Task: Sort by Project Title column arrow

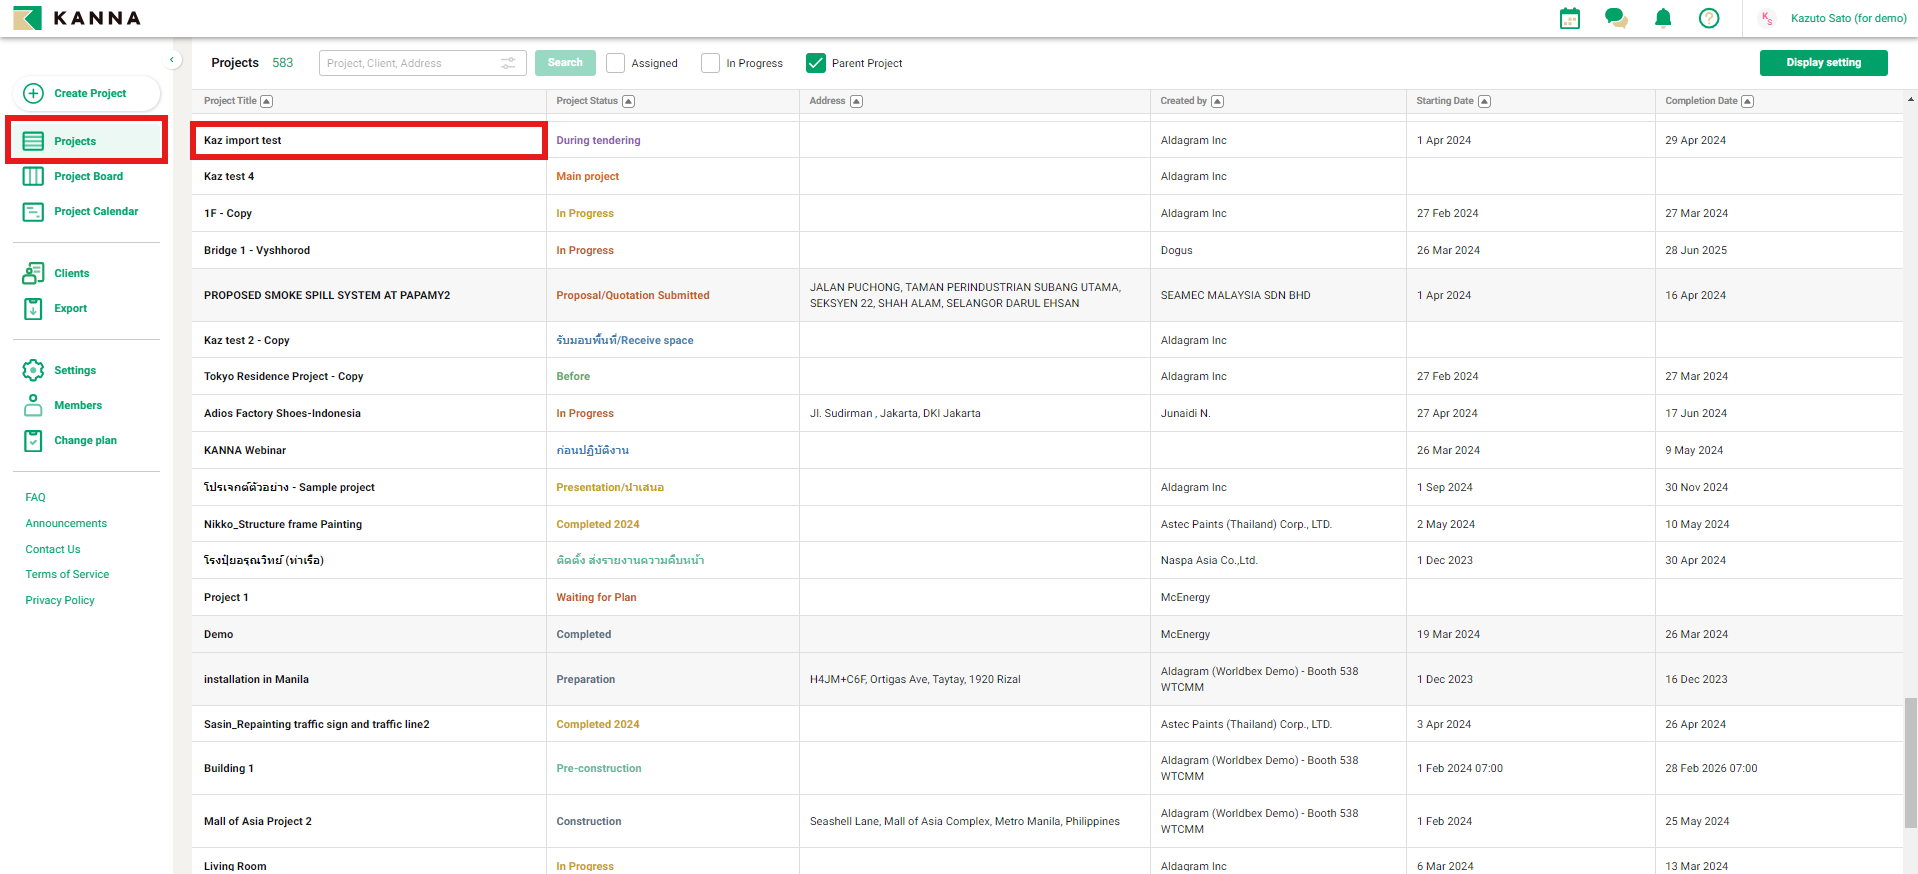Action: coord(267,101)
